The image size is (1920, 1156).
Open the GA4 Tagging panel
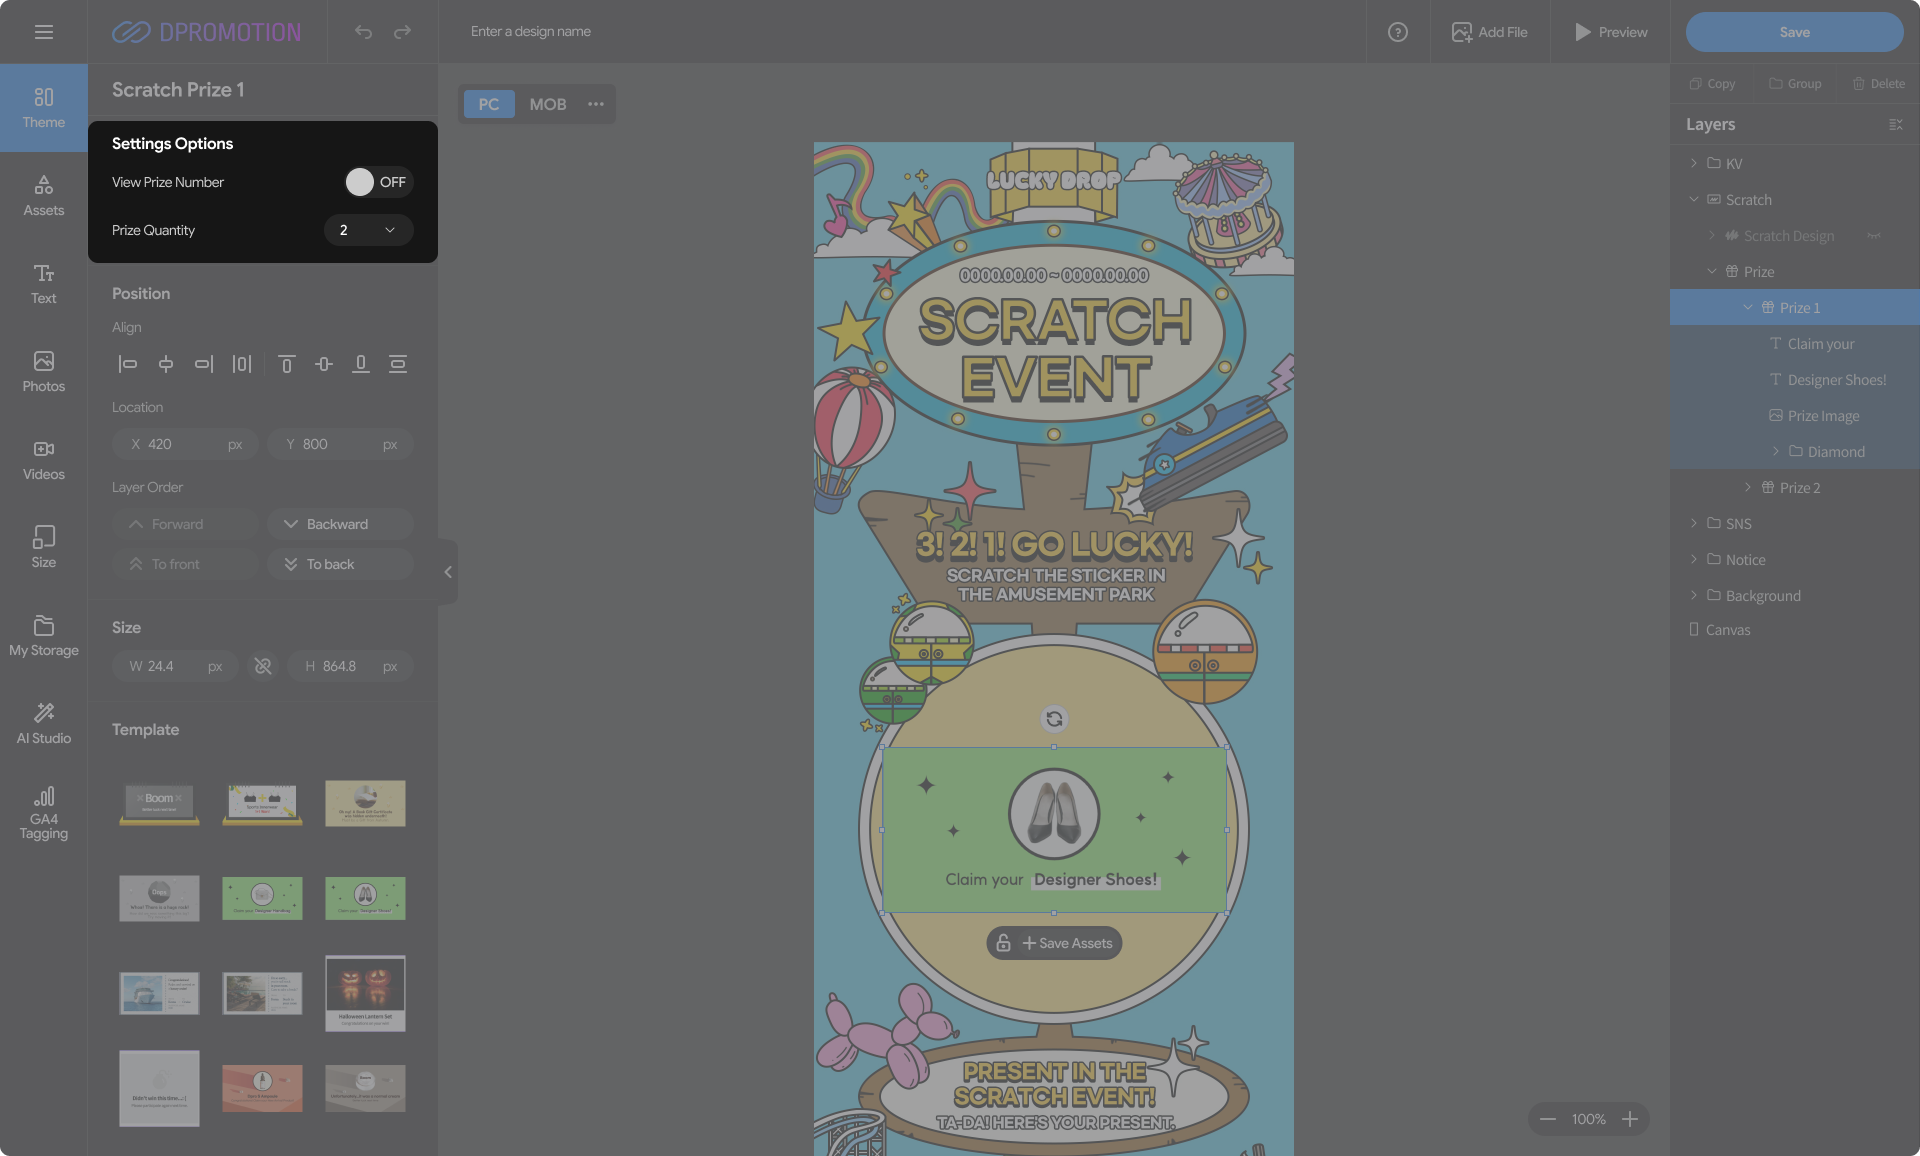(43, 811)
